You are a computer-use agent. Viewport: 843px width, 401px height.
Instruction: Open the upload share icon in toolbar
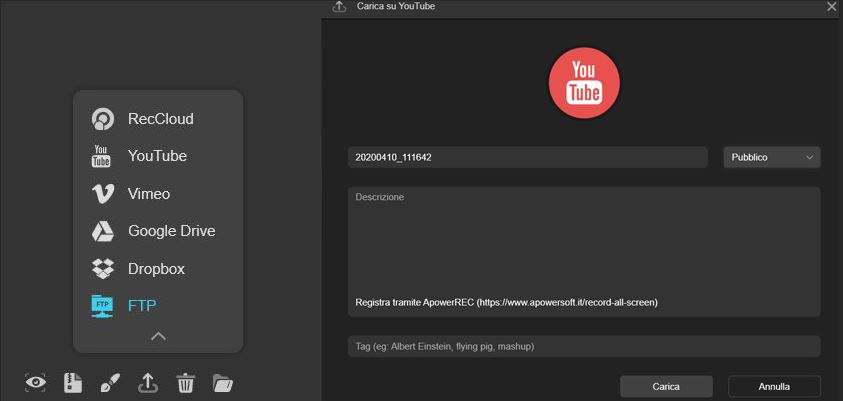(148, 383)
